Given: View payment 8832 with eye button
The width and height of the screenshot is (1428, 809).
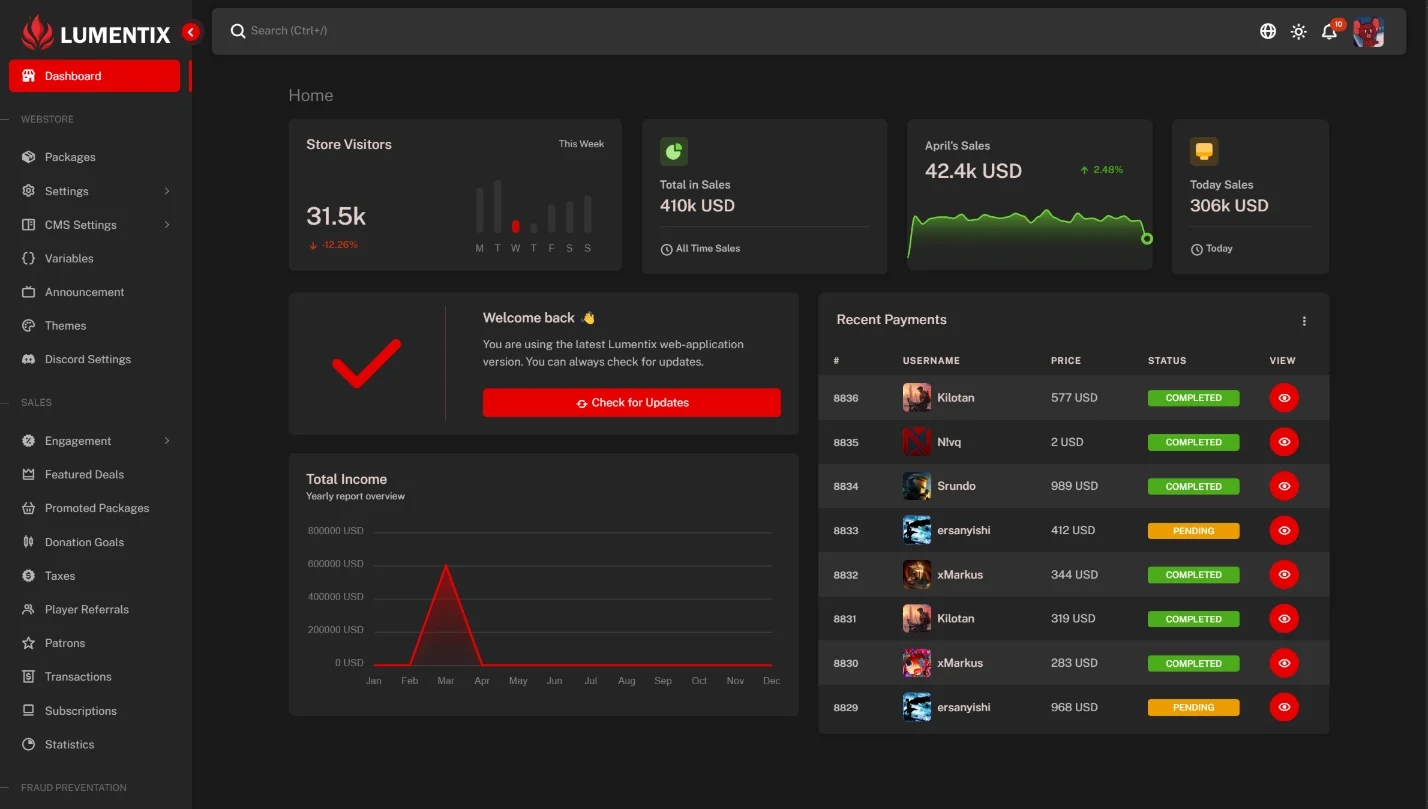Looking at the screenshot, I should [1284, 575].
